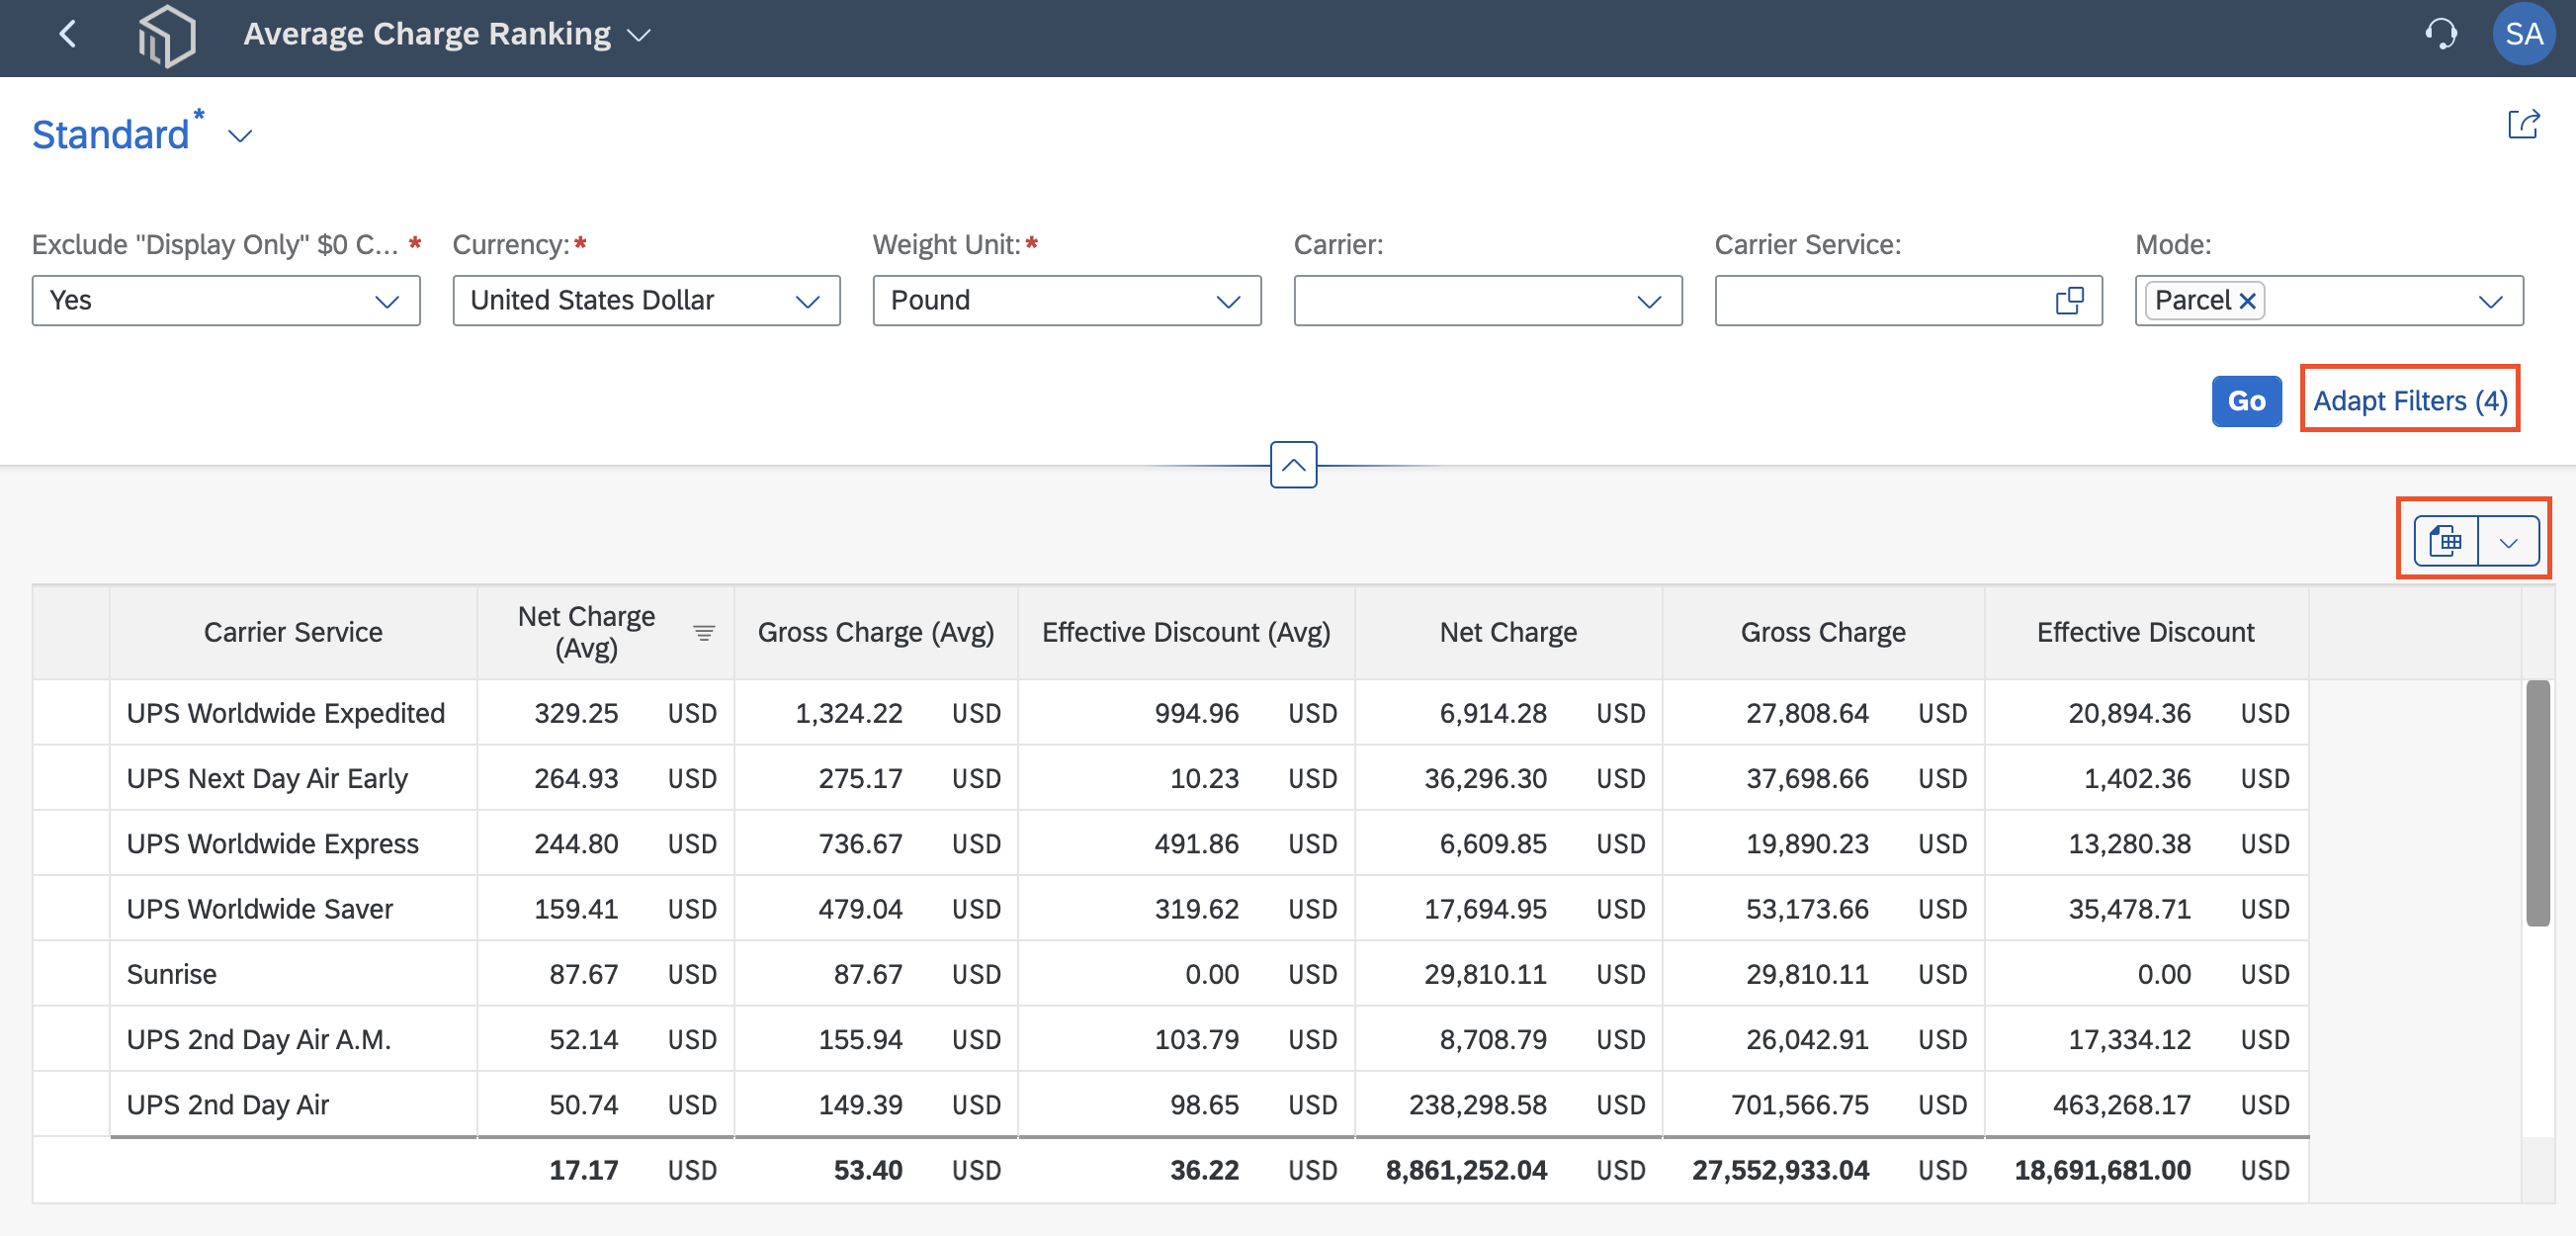Click the Effective Discount total column header
2576x1236 pixels.
(x=2146, y=632)
